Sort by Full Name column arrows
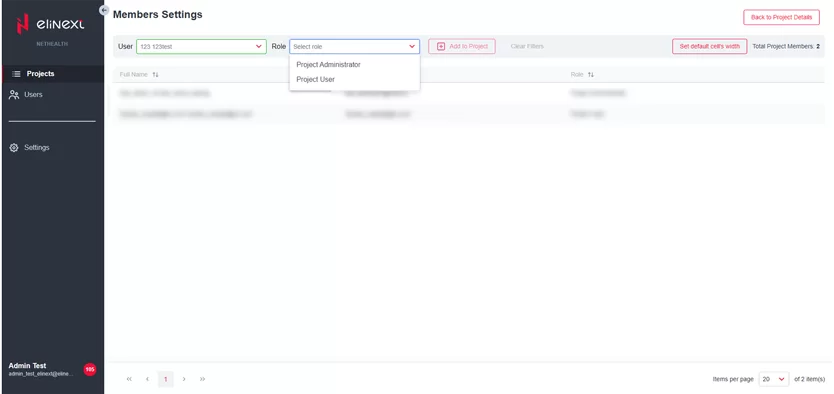Image resolution: width=834 pixels, height=394 pixels. click(x=155, y=75)
